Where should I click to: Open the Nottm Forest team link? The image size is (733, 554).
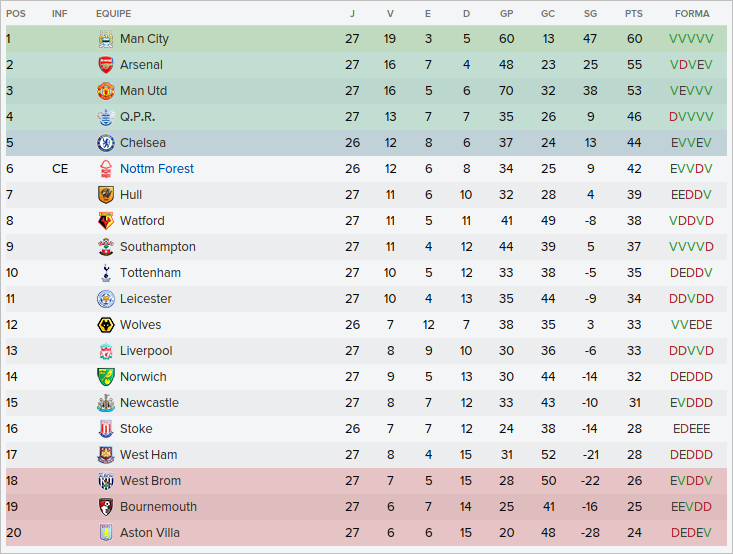(157, 169)
